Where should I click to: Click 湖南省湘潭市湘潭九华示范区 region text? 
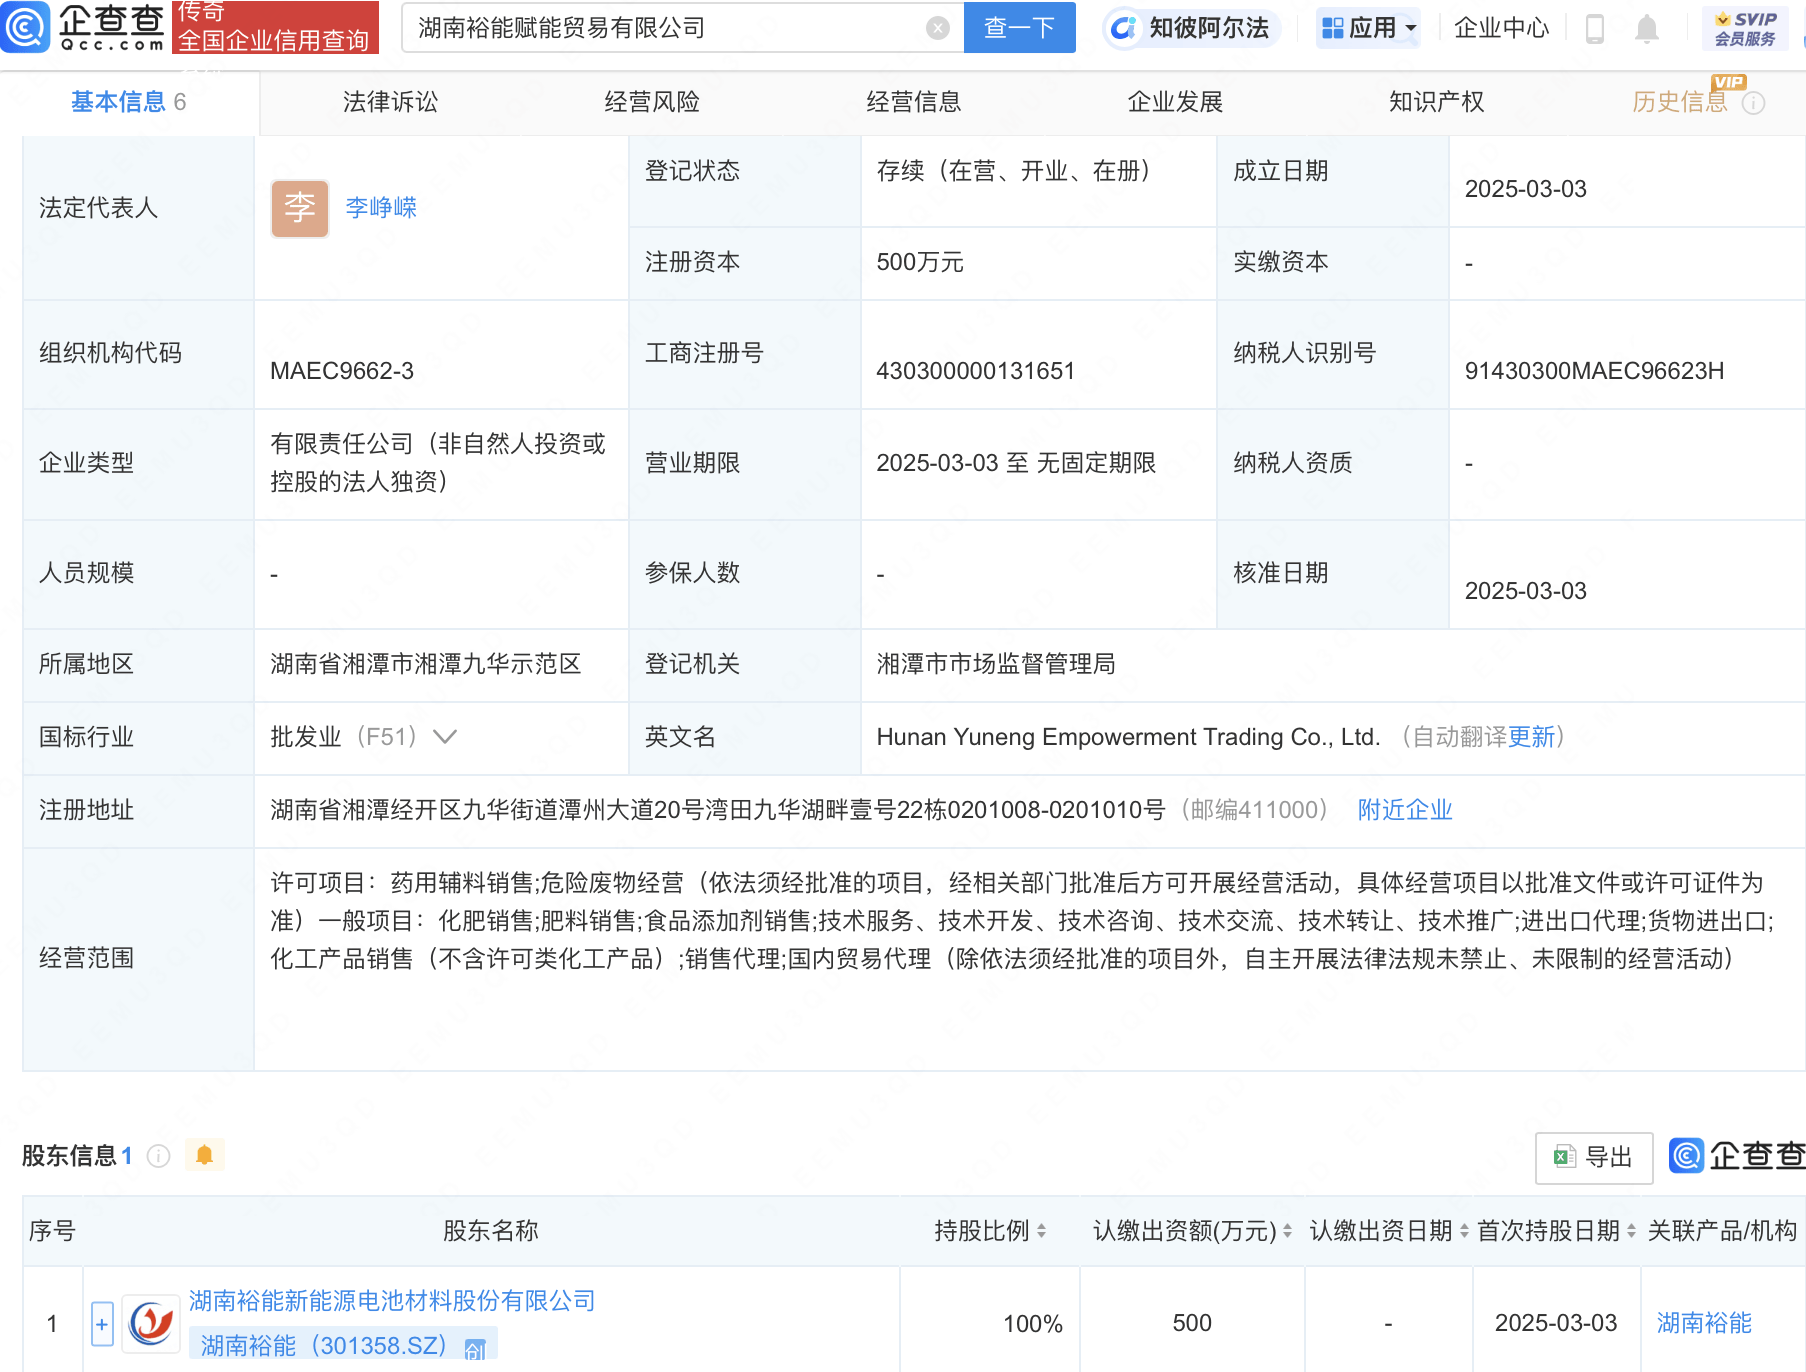click(x=426, y=664)
